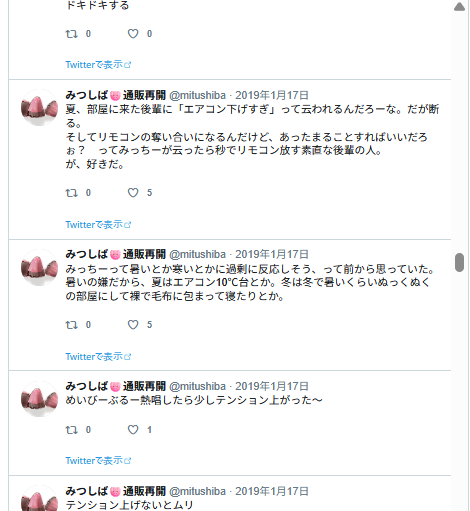470x511 pixels.
Task: Like the ドキドキする tweet with heart icon
Action: click(x=133, y=34)
